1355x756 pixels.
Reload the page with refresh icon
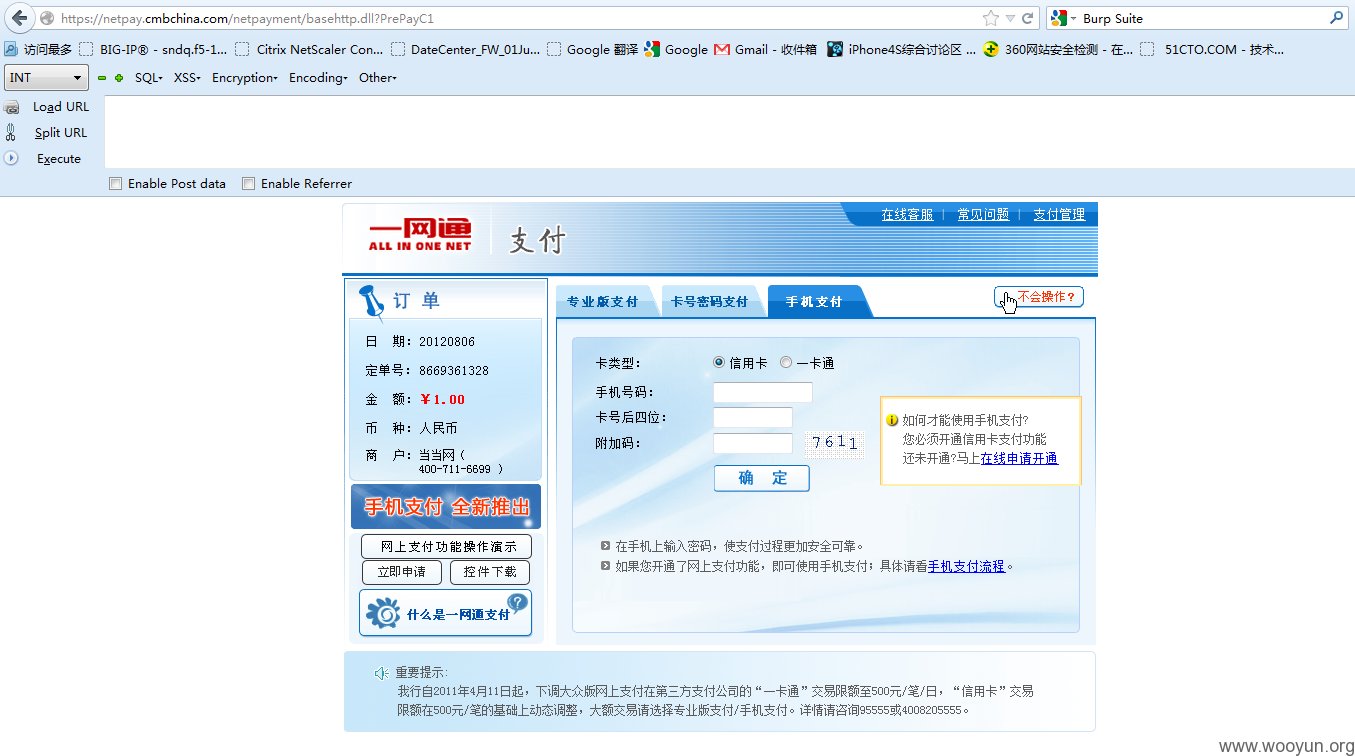(1027, 18)
